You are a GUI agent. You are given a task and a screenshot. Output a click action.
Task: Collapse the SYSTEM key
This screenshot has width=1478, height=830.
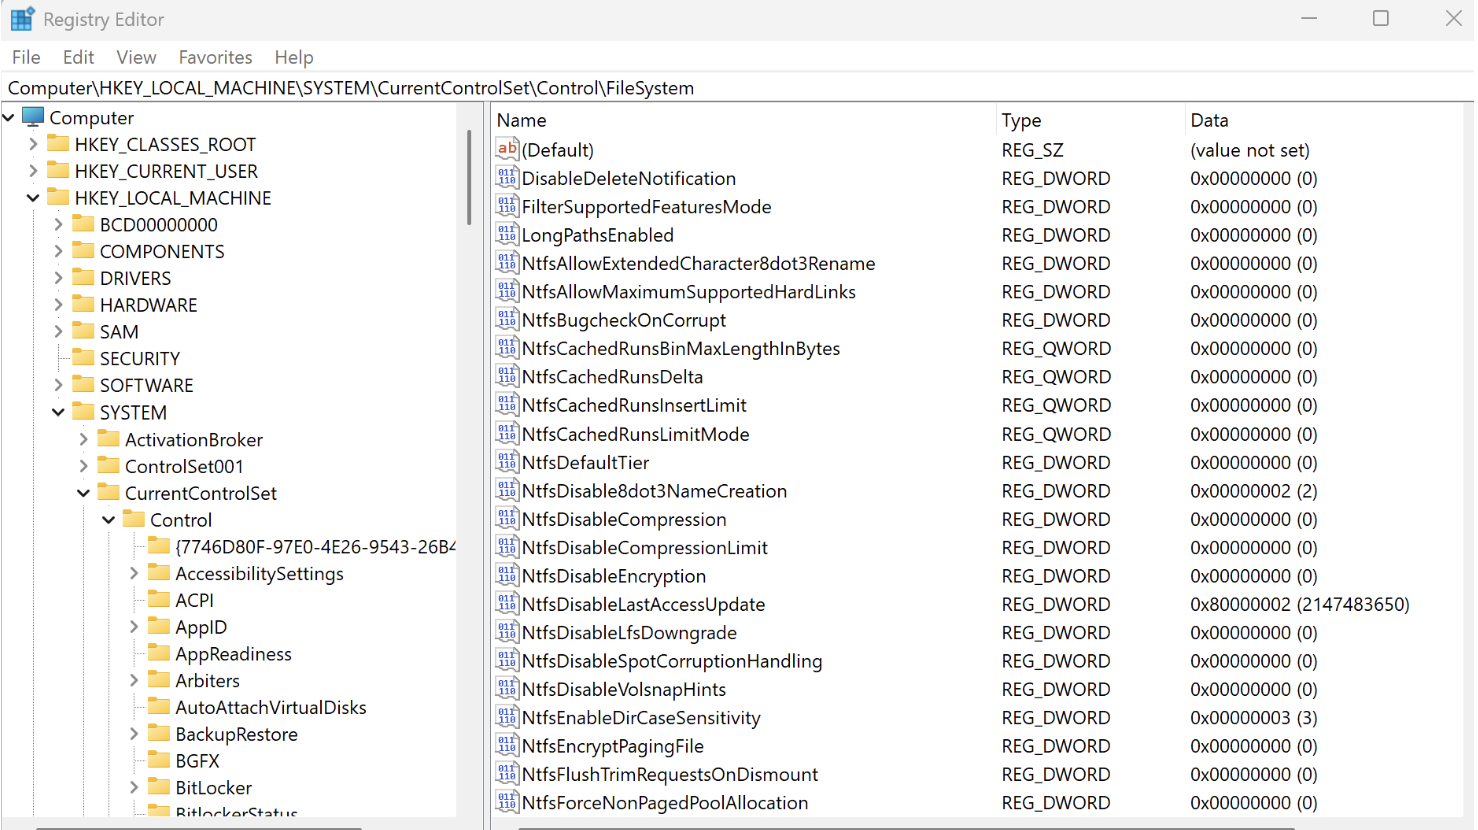pyautogui.click(x=58, y=412)
